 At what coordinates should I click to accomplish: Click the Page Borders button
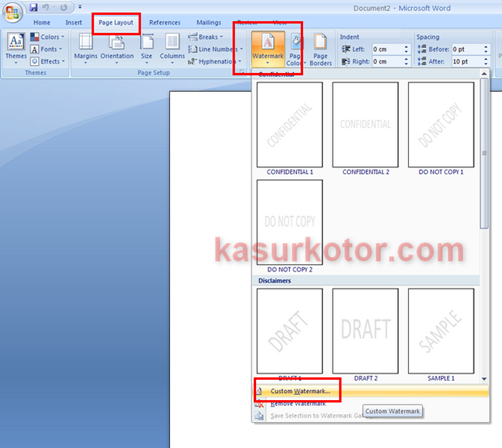(x=320, y=49)
